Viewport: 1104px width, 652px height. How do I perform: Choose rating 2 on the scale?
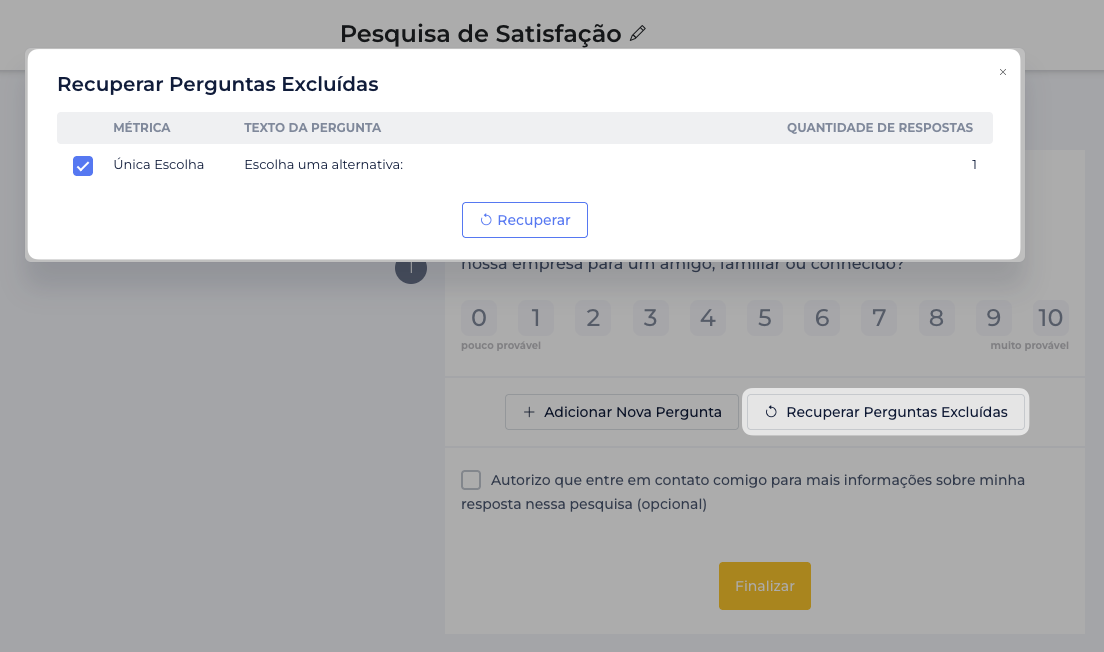(593, 318)
